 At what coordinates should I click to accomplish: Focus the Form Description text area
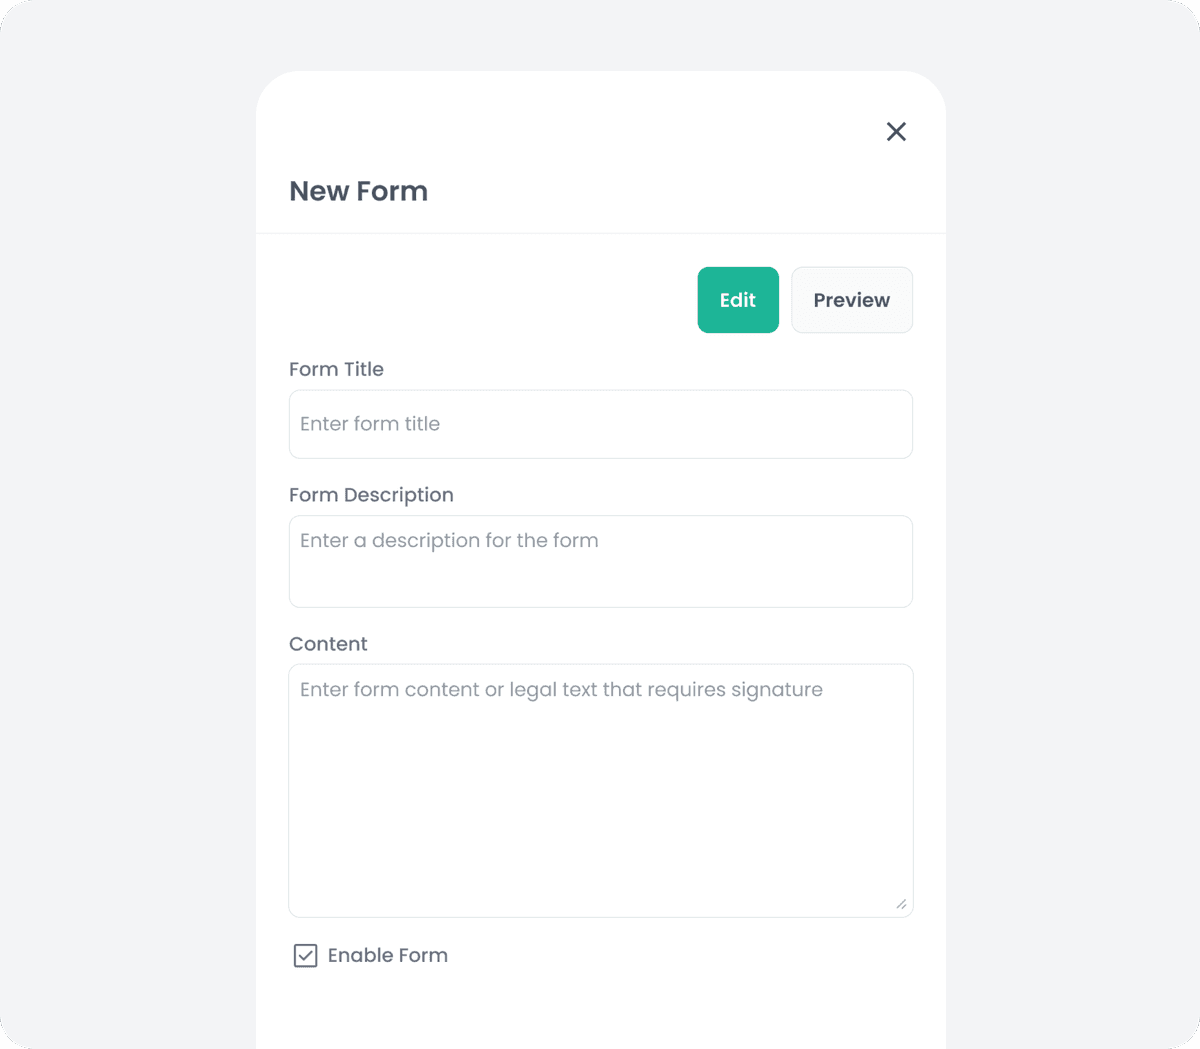[600, 560]
